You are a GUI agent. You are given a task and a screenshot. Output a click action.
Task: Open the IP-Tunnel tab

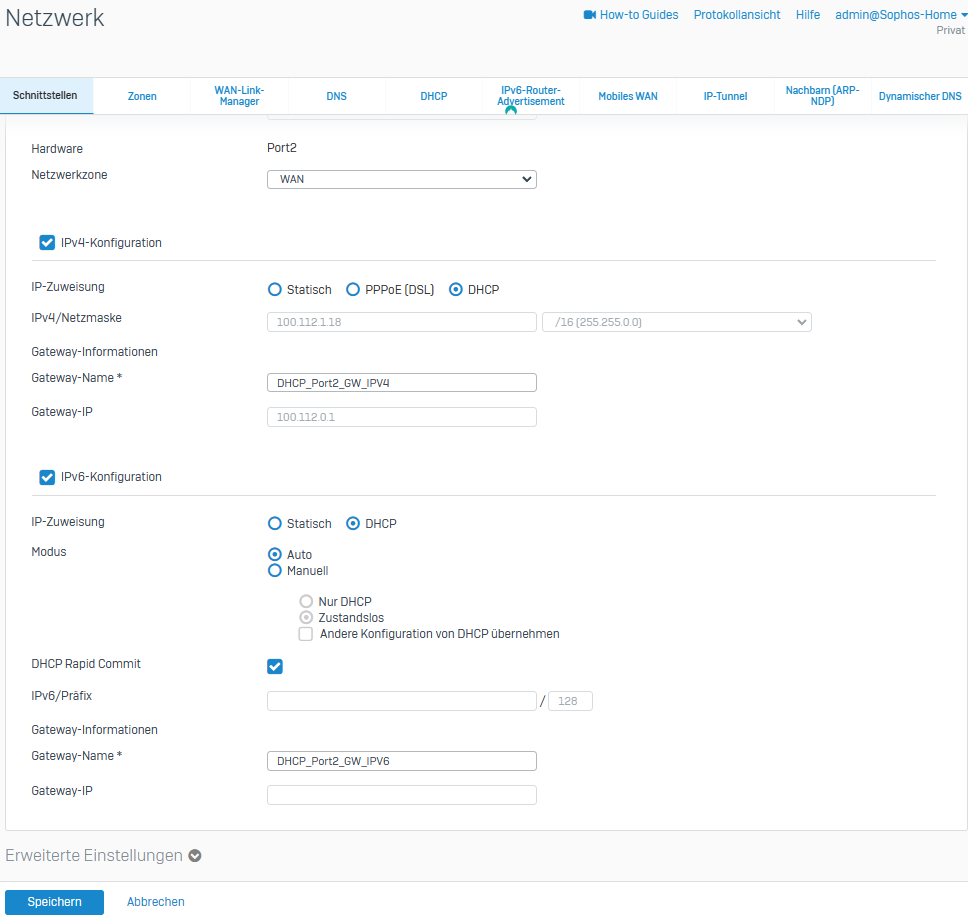tap(725, 96)
